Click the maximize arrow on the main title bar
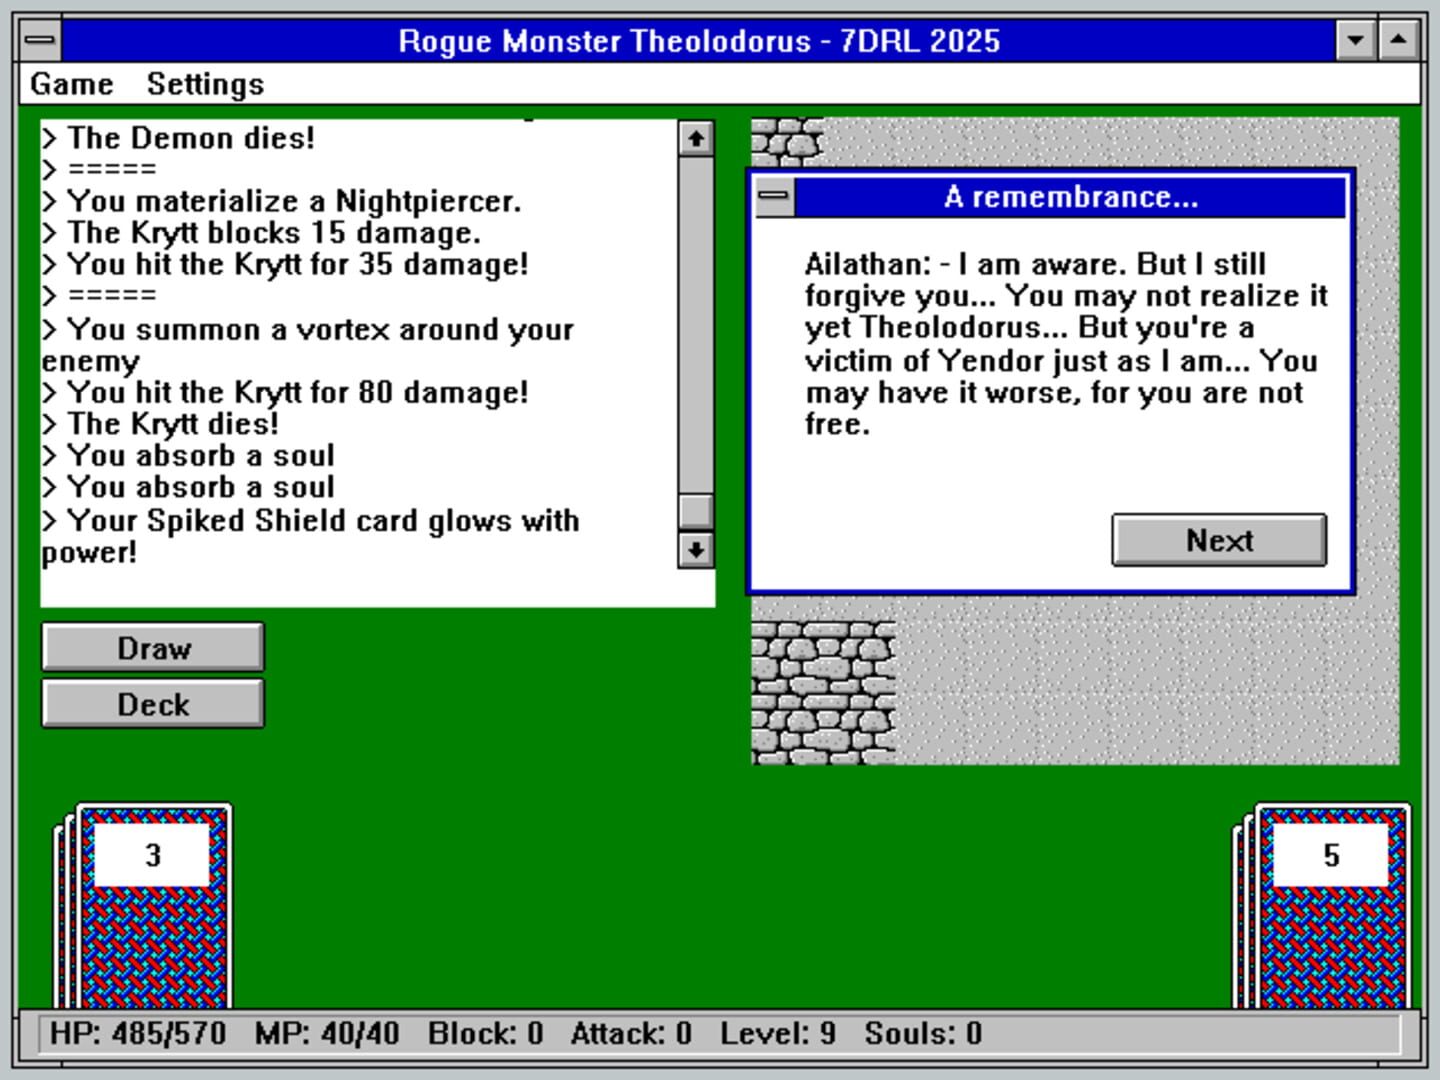Viewport: 1440px width, 1080px height. (1398, 40)
